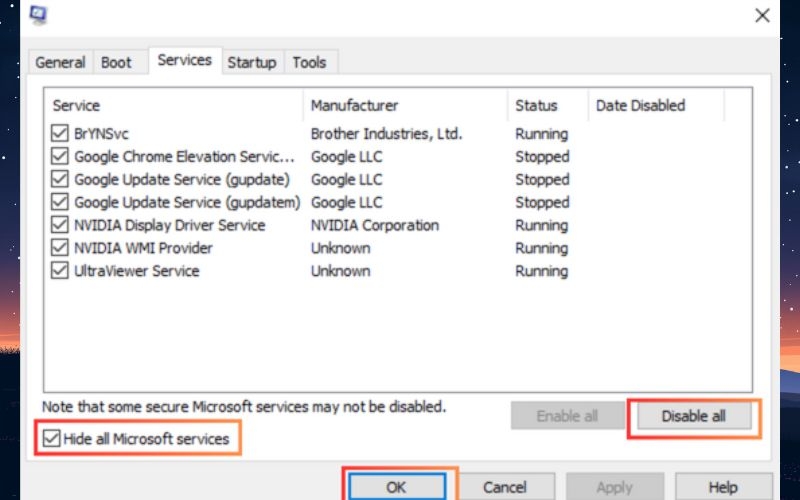800x500 pixels.
Task: Disable NVIDIA Display Driver Service checkbox
Action: point(60,226)
